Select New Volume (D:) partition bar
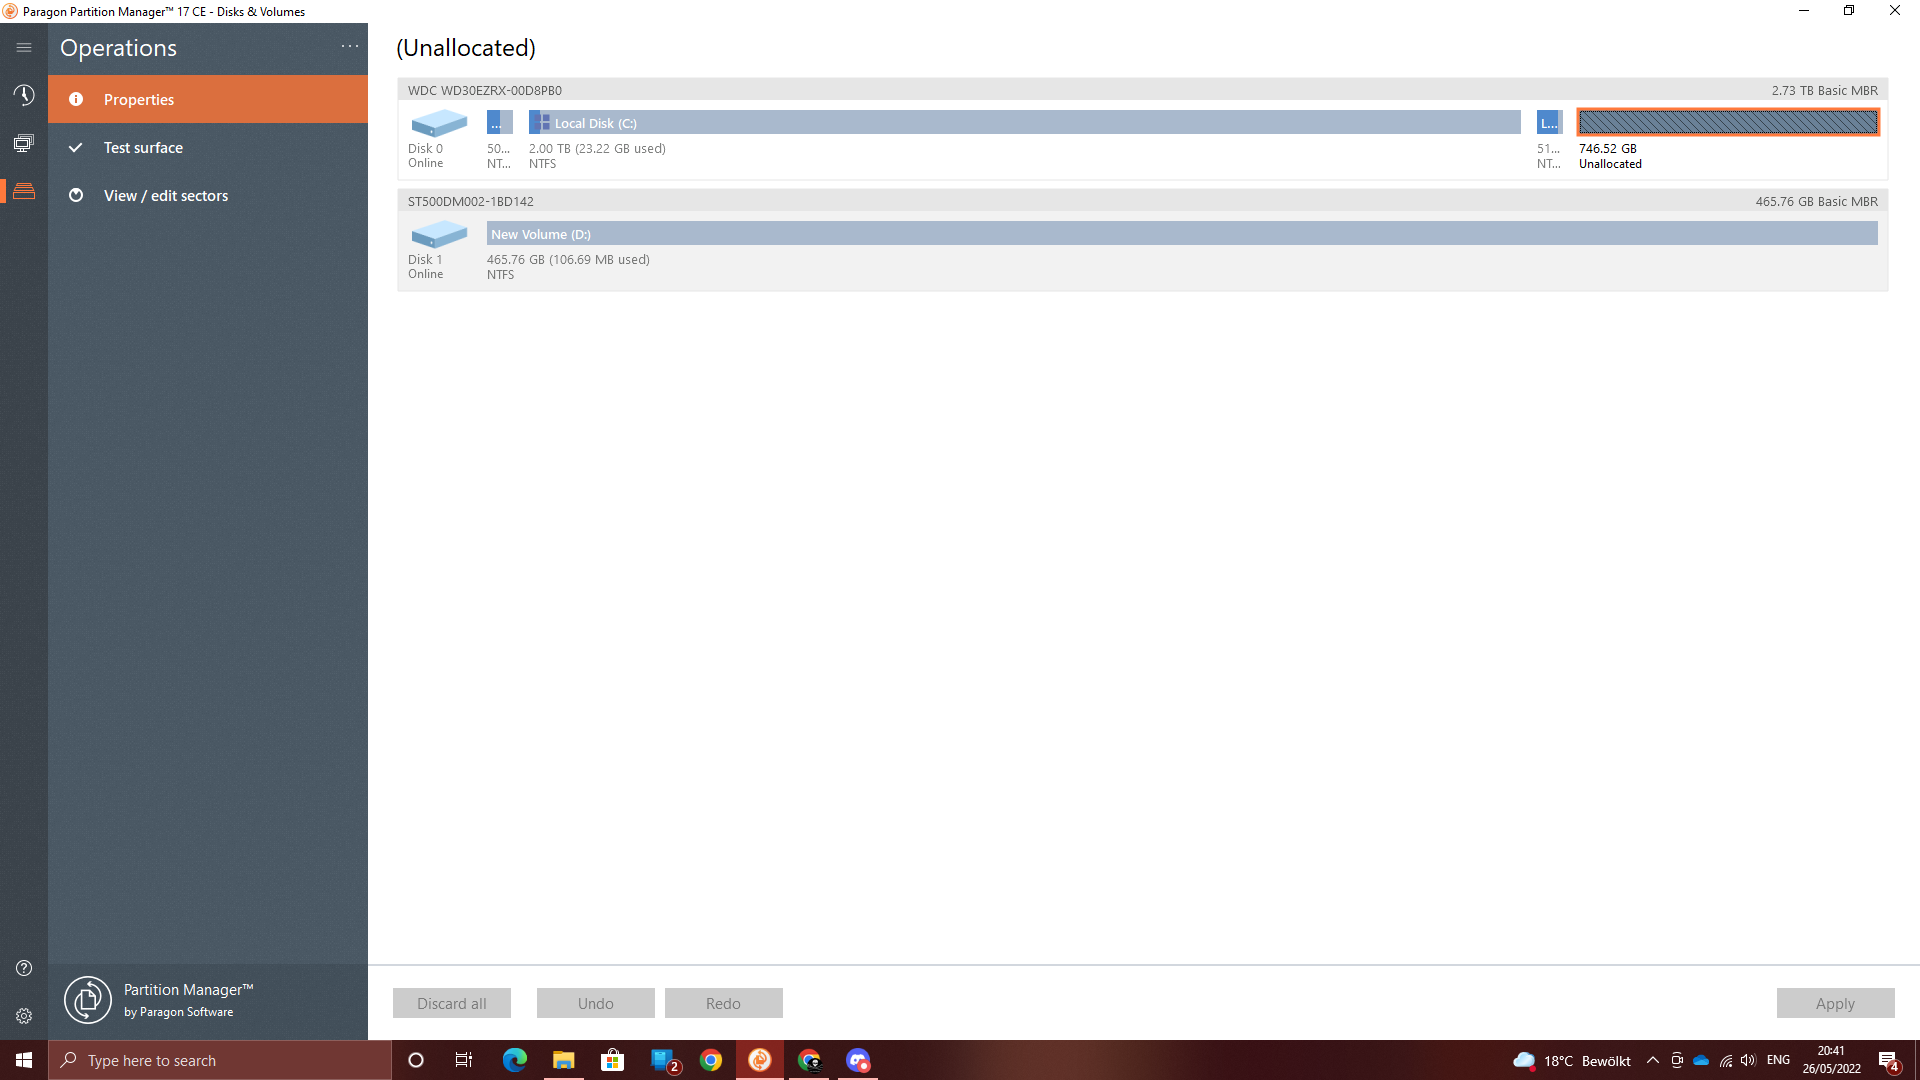The width and height of the screenshot is (1920, 1080). click(1182, 233)
